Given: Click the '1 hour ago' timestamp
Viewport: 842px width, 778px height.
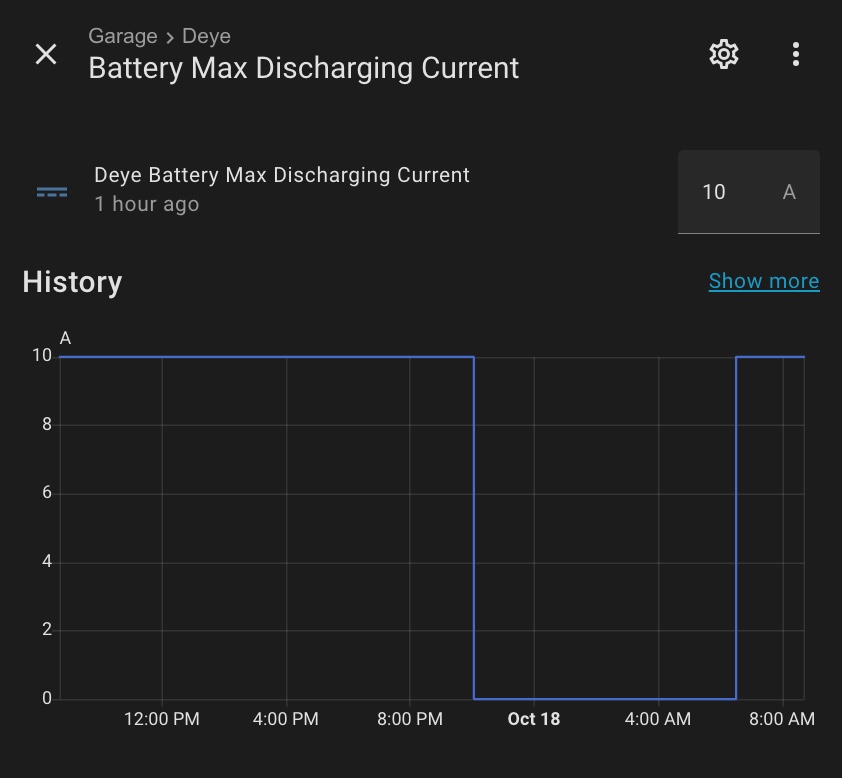Looking at the screenshot, I should (147, 204).
